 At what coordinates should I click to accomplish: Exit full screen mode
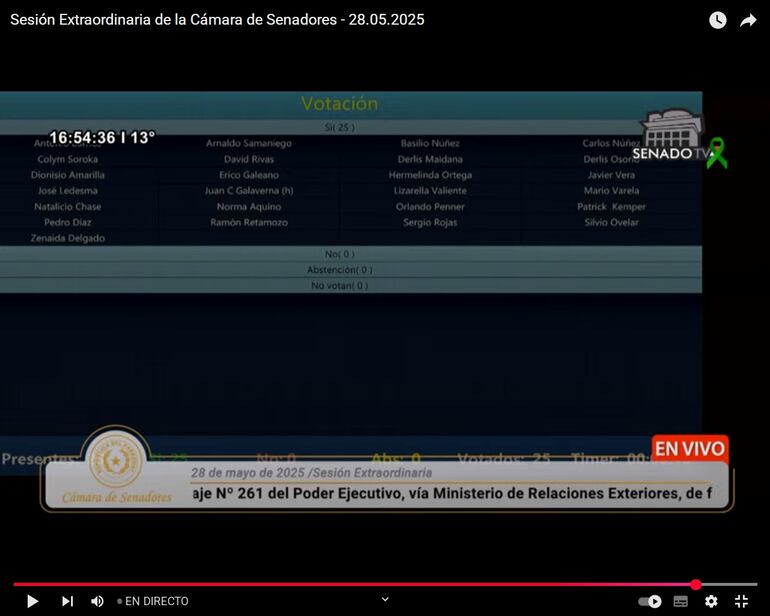741,601
